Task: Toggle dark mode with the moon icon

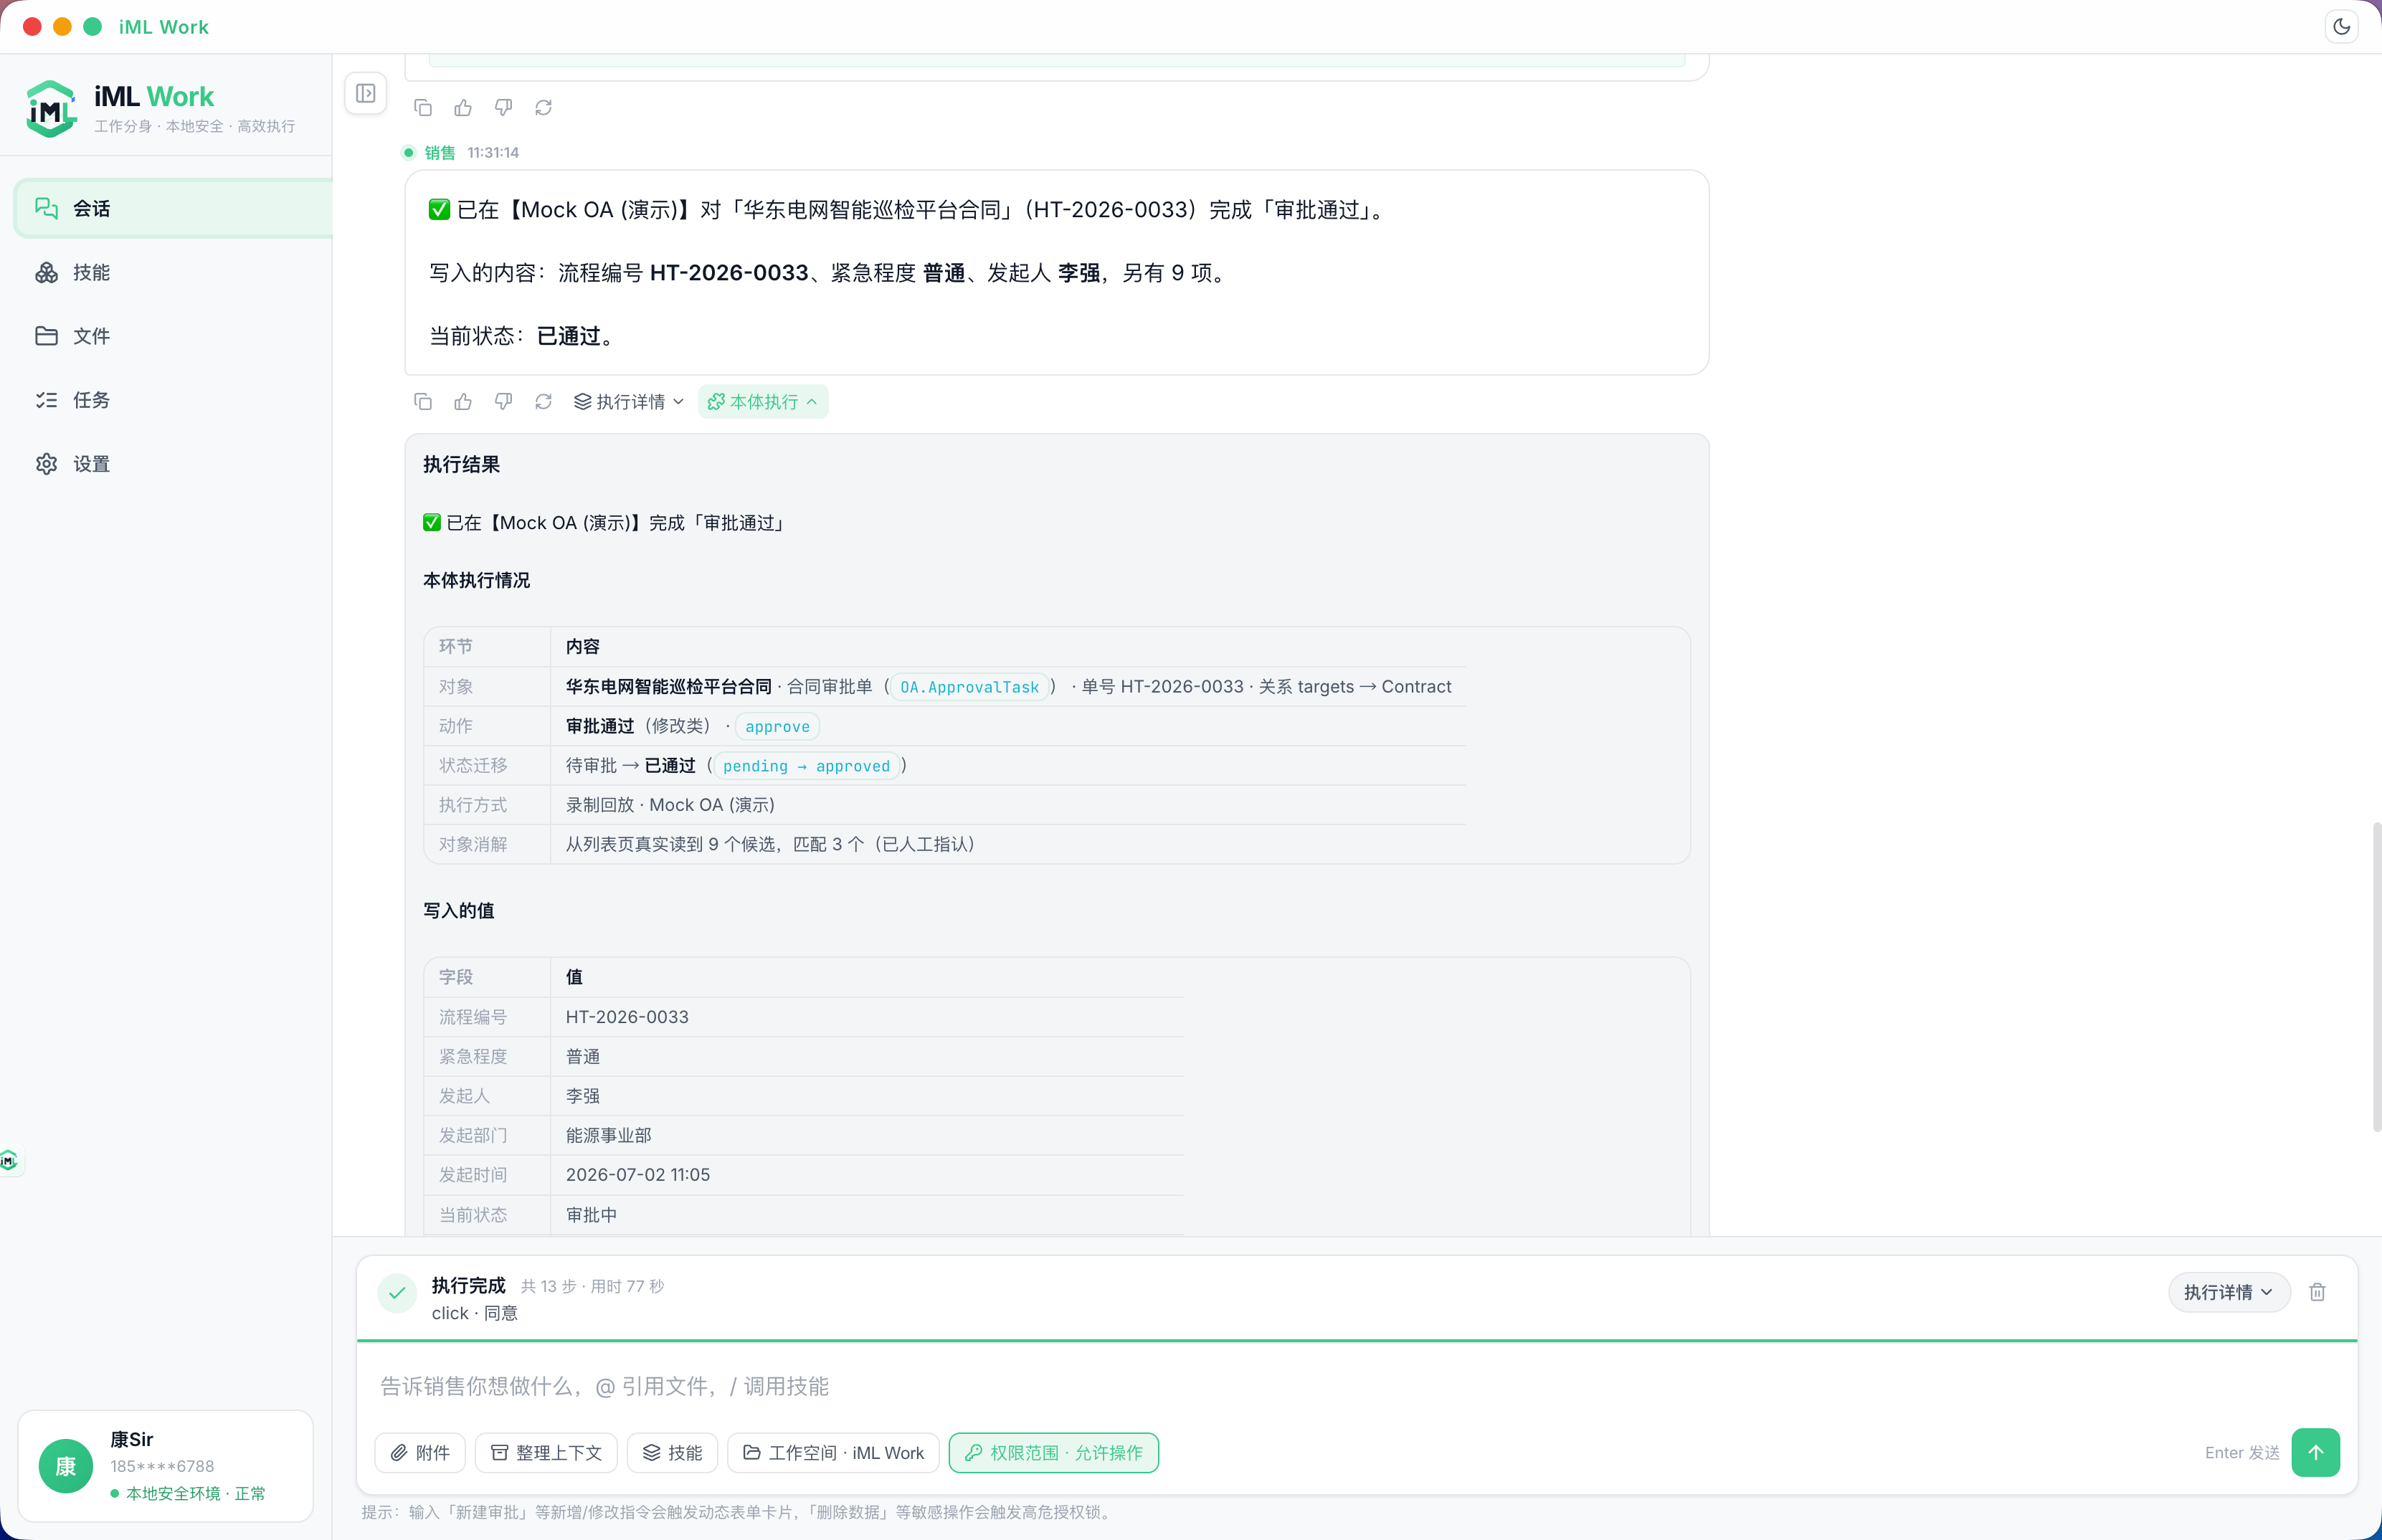Action: click(2341, 27)
